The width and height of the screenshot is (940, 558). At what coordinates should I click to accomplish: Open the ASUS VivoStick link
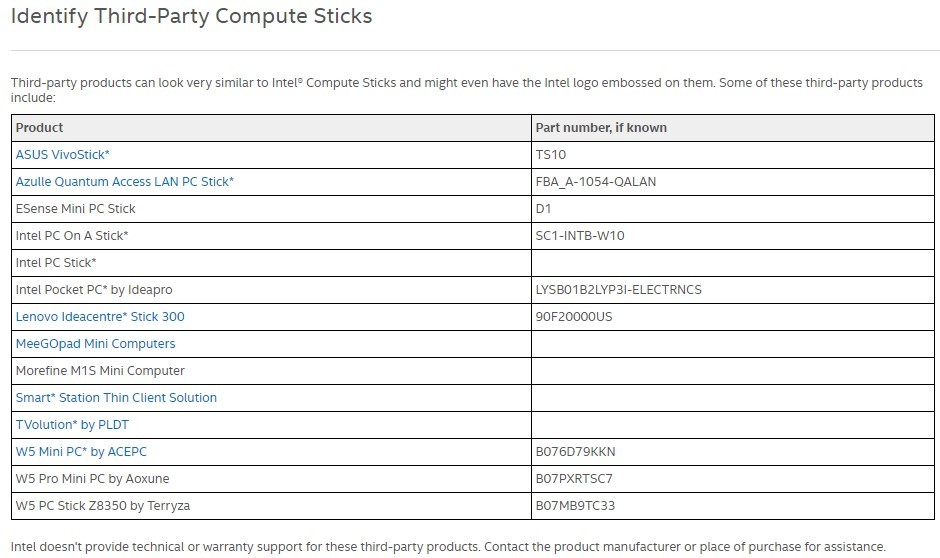[x=62, y=155]
